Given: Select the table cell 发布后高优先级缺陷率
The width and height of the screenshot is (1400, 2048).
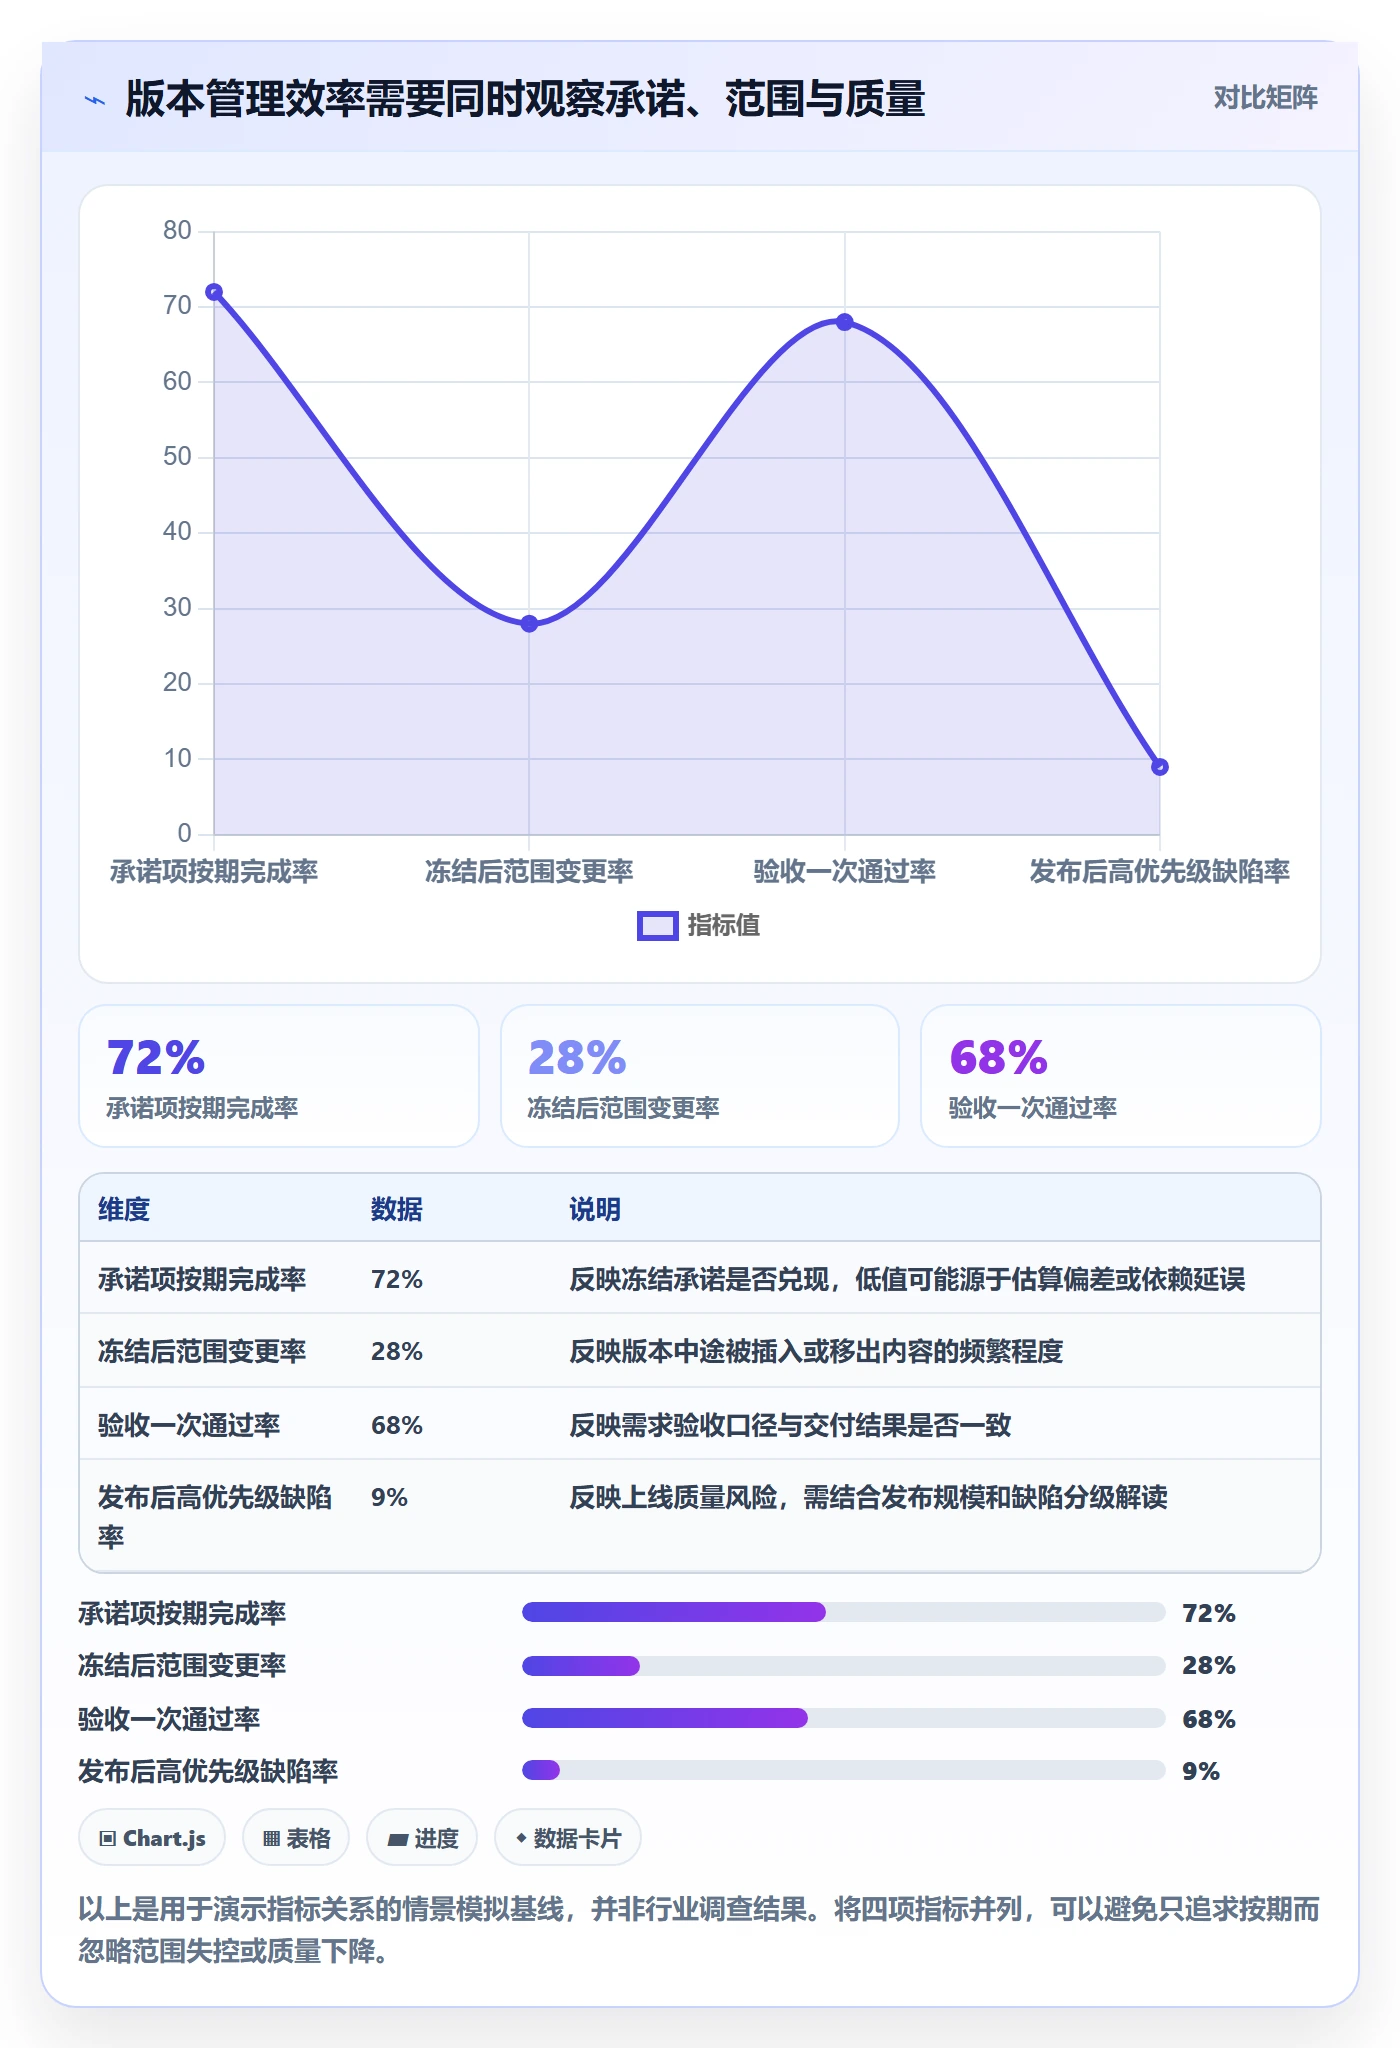Looking at the screenshot, I should [215, 1516].
